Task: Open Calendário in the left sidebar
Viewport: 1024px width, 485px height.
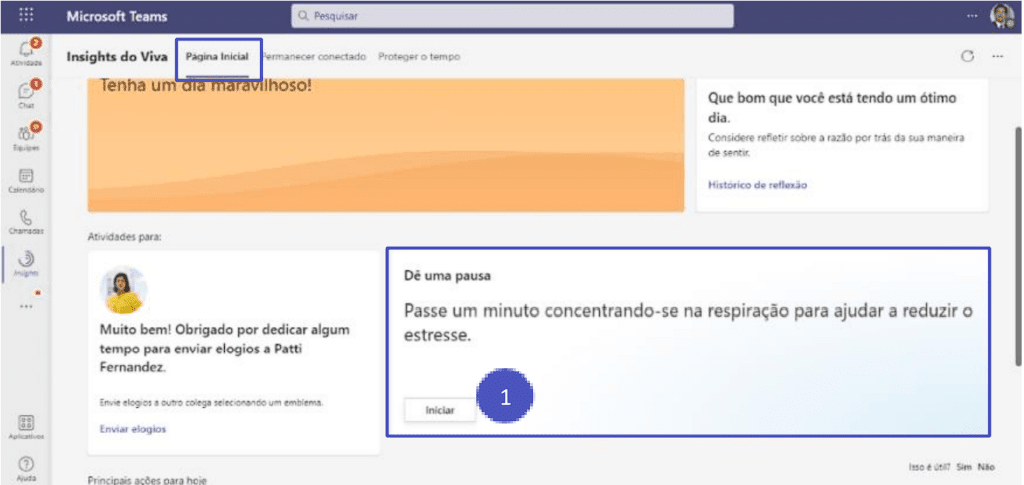Action: [x=26, y=180]
